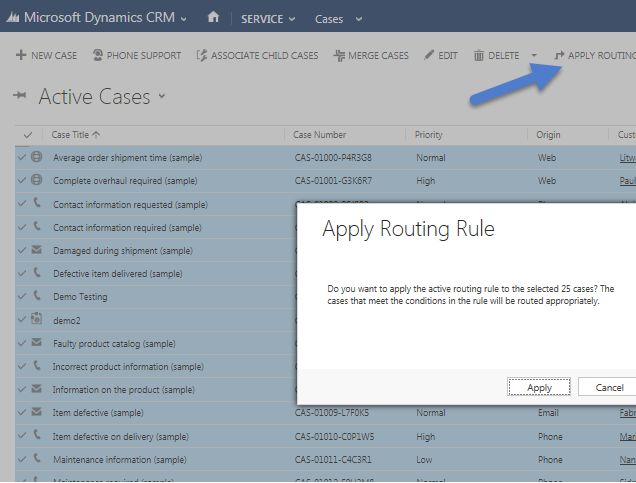Click case number CAS-01011-C4C3R1
Image resolution: width=636 pixels, height=483 pixels.
coord(333,460)
